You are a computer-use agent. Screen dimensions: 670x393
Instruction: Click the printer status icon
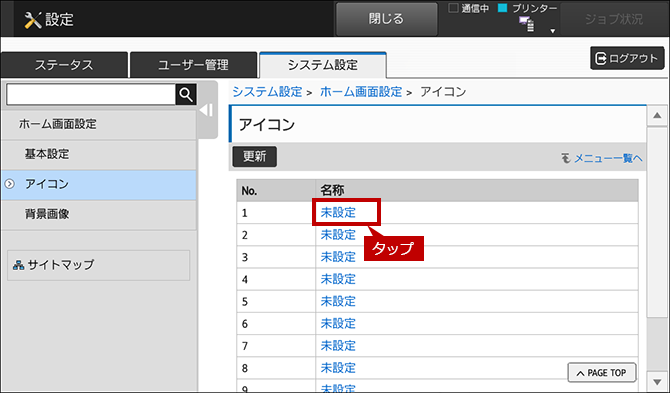[x=526, y=24]
